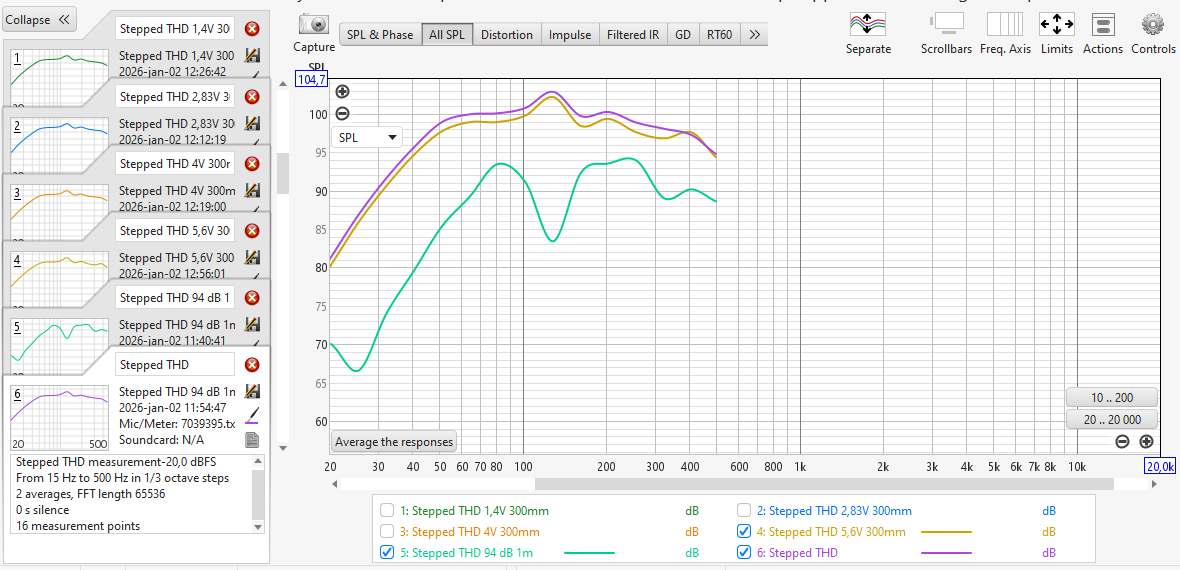Select measurement 6 purple thumbnail

[60, 417]
